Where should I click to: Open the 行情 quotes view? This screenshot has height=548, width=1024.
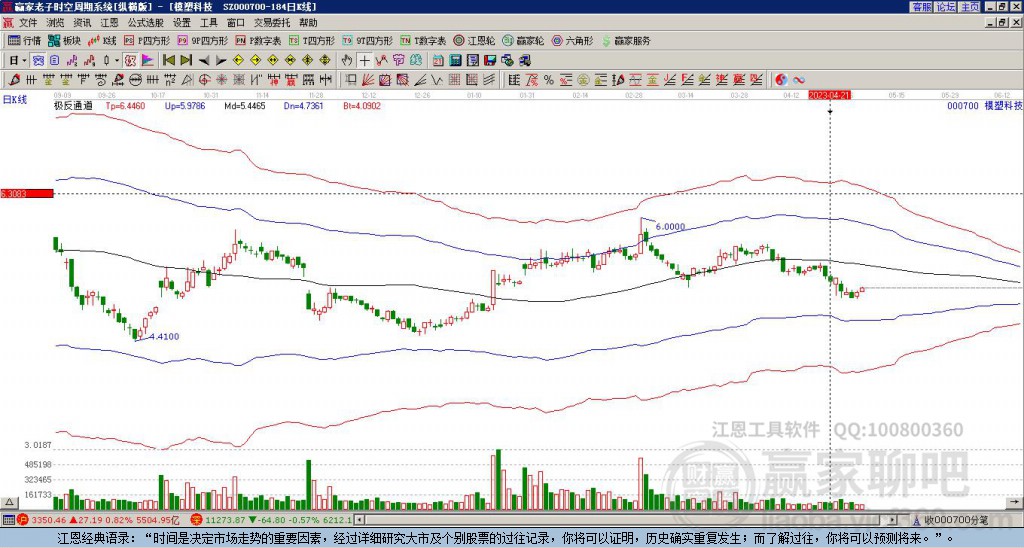24,40
